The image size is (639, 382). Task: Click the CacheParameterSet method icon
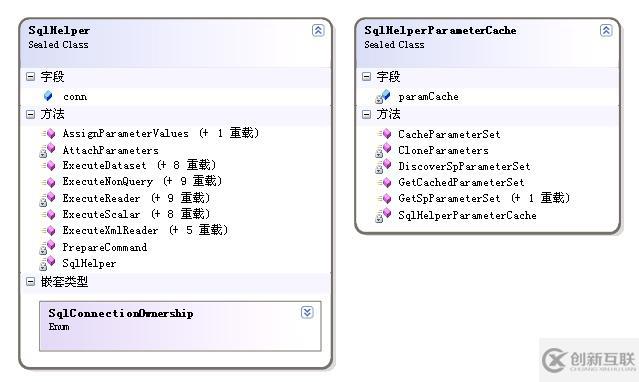(x=384, y=134)
